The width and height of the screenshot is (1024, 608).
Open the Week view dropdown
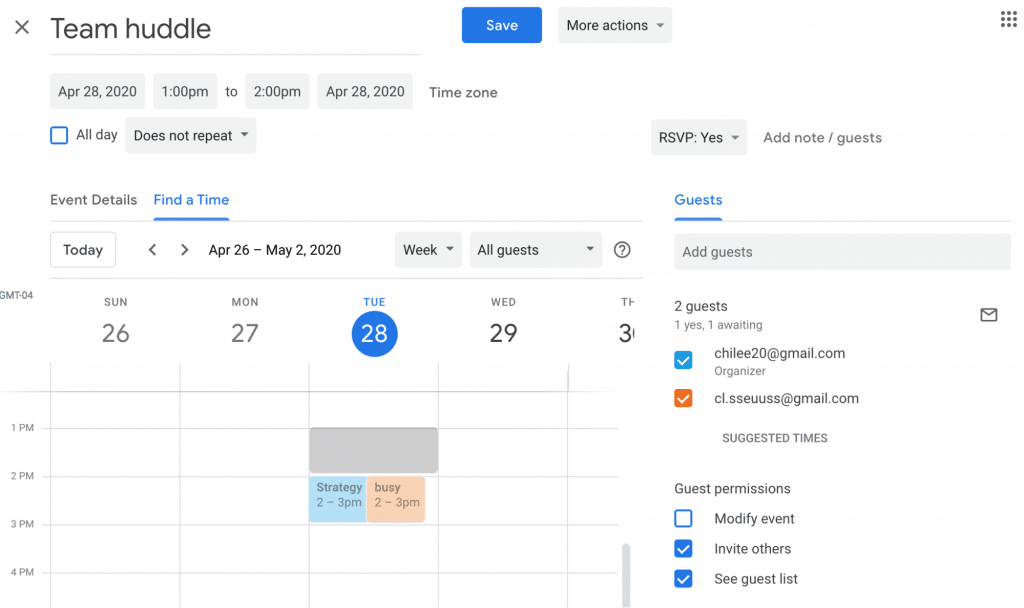pos(428,250)
